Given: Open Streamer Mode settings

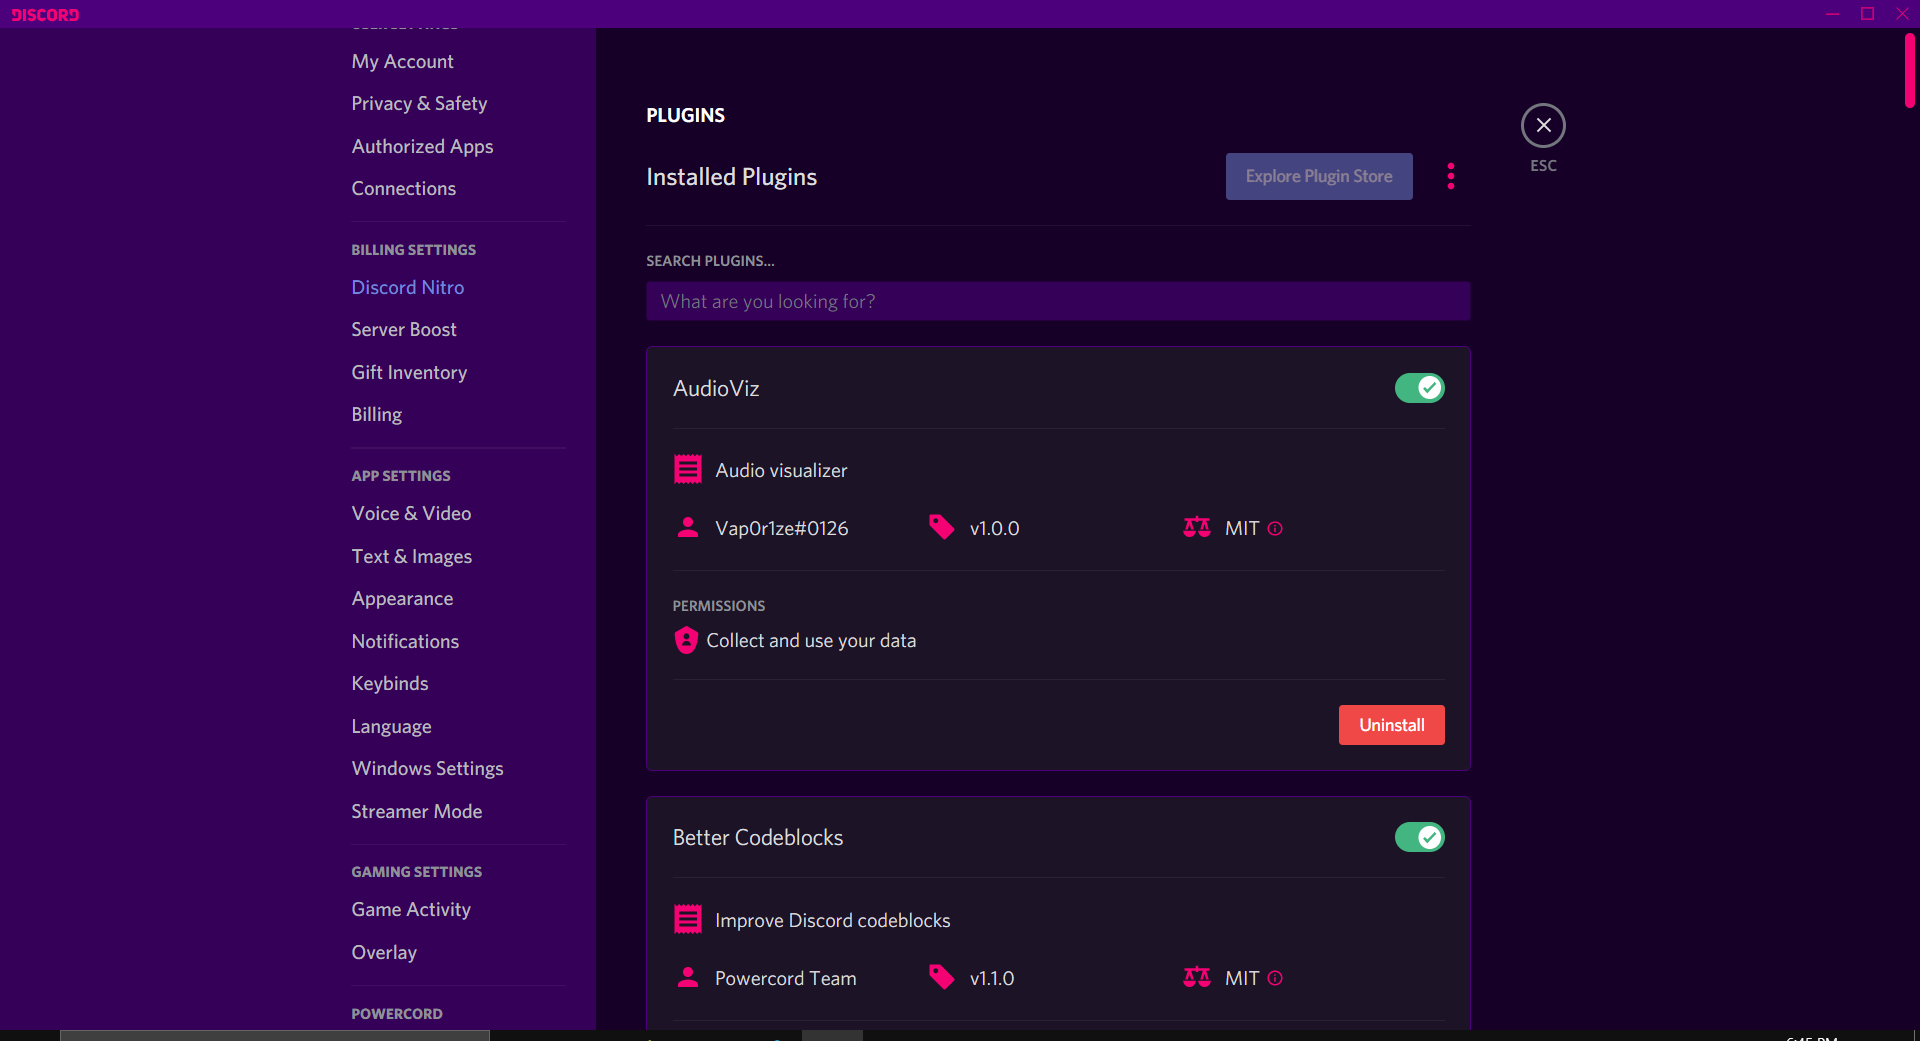Looking at the screenshot, I should click(x=416, y=811).
